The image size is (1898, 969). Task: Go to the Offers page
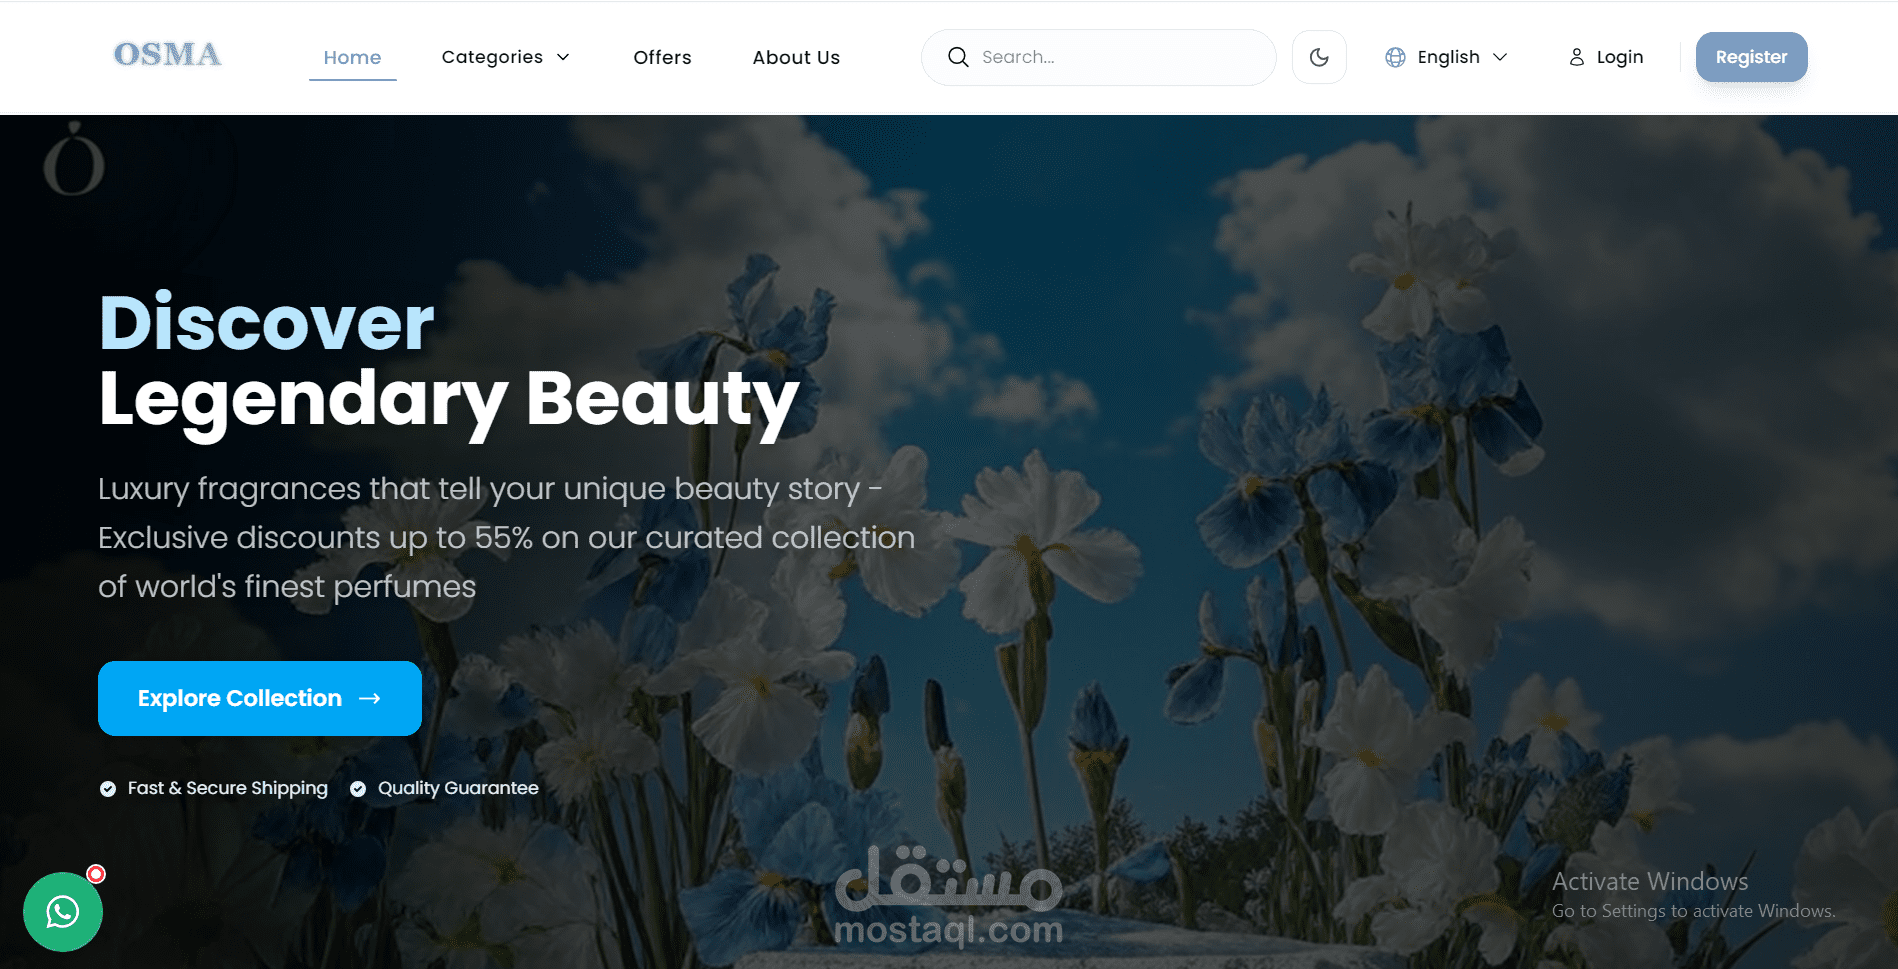point(662,57)
